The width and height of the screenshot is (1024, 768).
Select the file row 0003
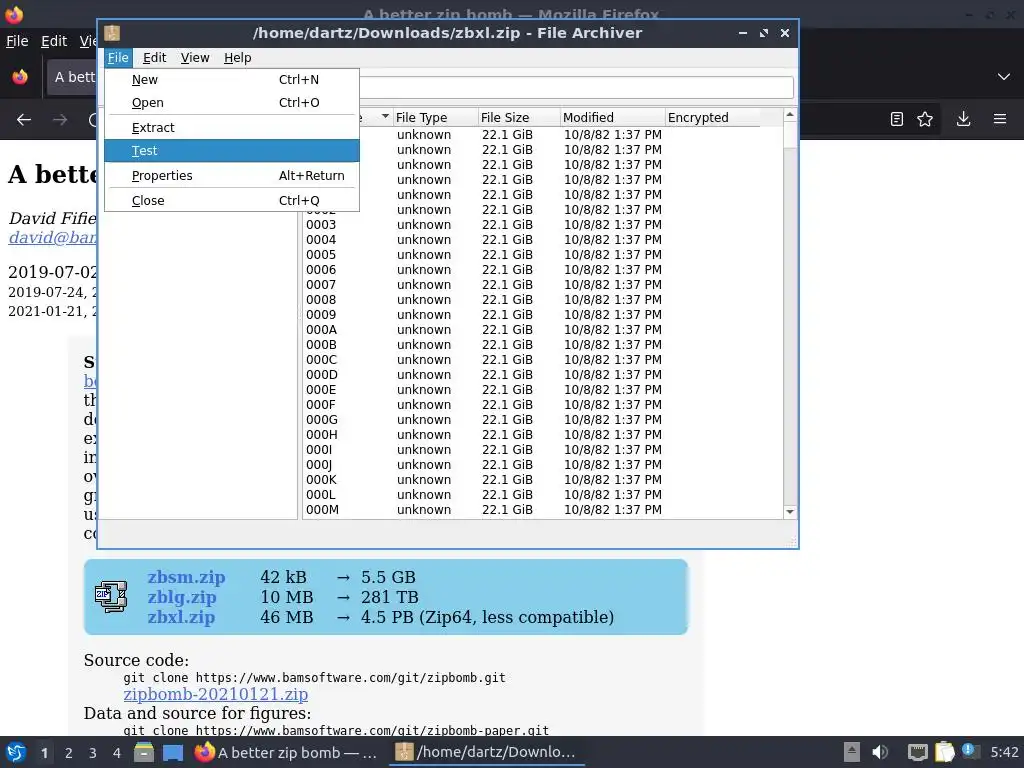542,225
